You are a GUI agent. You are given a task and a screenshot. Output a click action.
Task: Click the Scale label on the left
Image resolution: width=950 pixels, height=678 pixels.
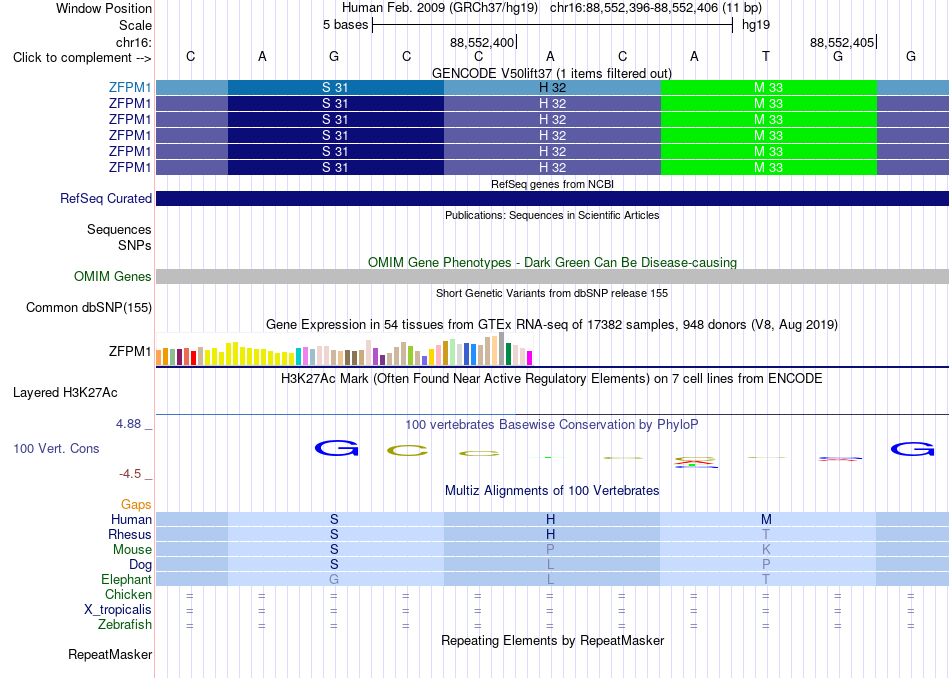point(135,25)
